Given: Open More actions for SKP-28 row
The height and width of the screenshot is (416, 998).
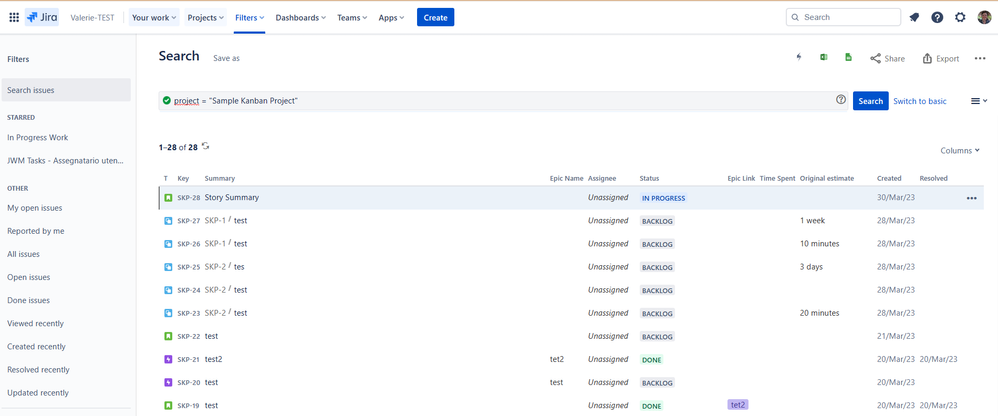Looking at the screenshot, I should (x=971, y=198).
